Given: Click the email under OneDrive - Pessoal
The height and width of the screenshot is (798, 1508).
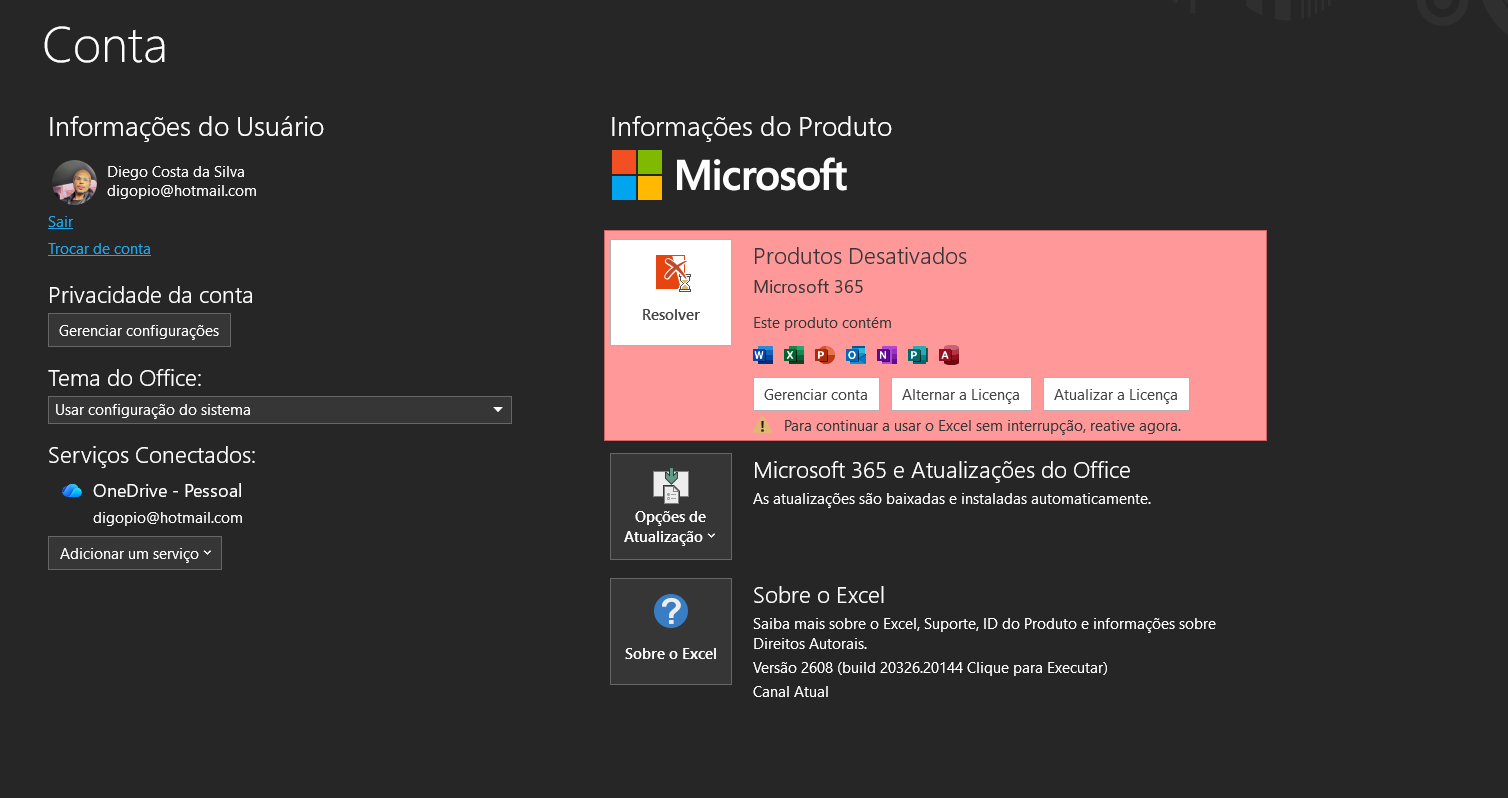Looking at the screenshot, I should pyautogui.click(x=168, y=518).
